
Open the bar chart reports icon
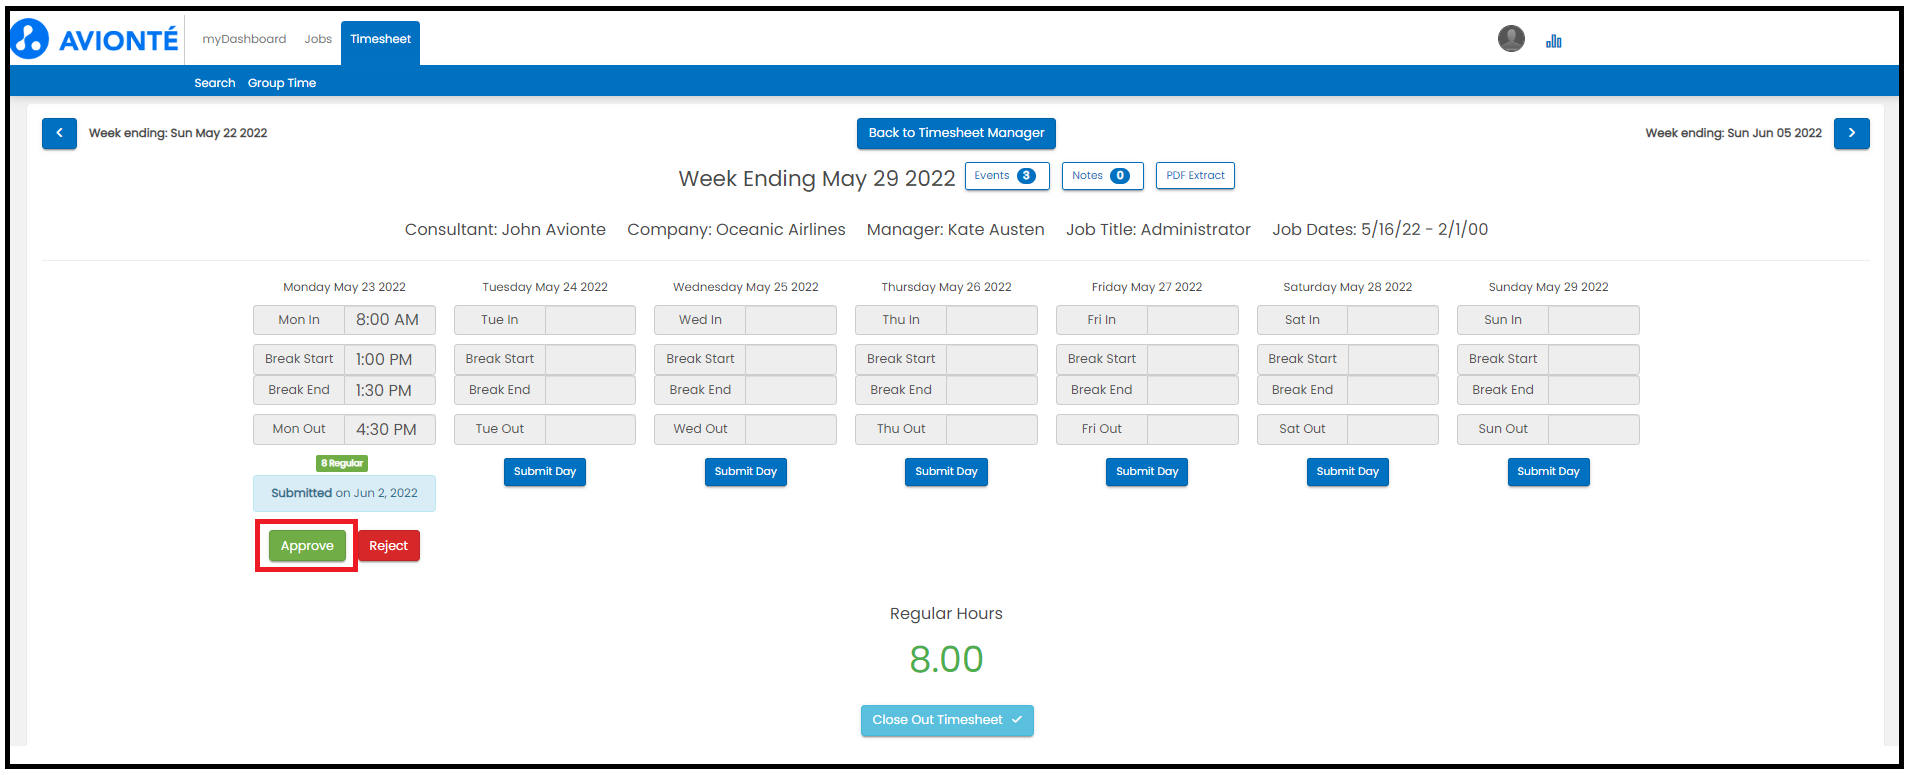[x=1553, y=41]
